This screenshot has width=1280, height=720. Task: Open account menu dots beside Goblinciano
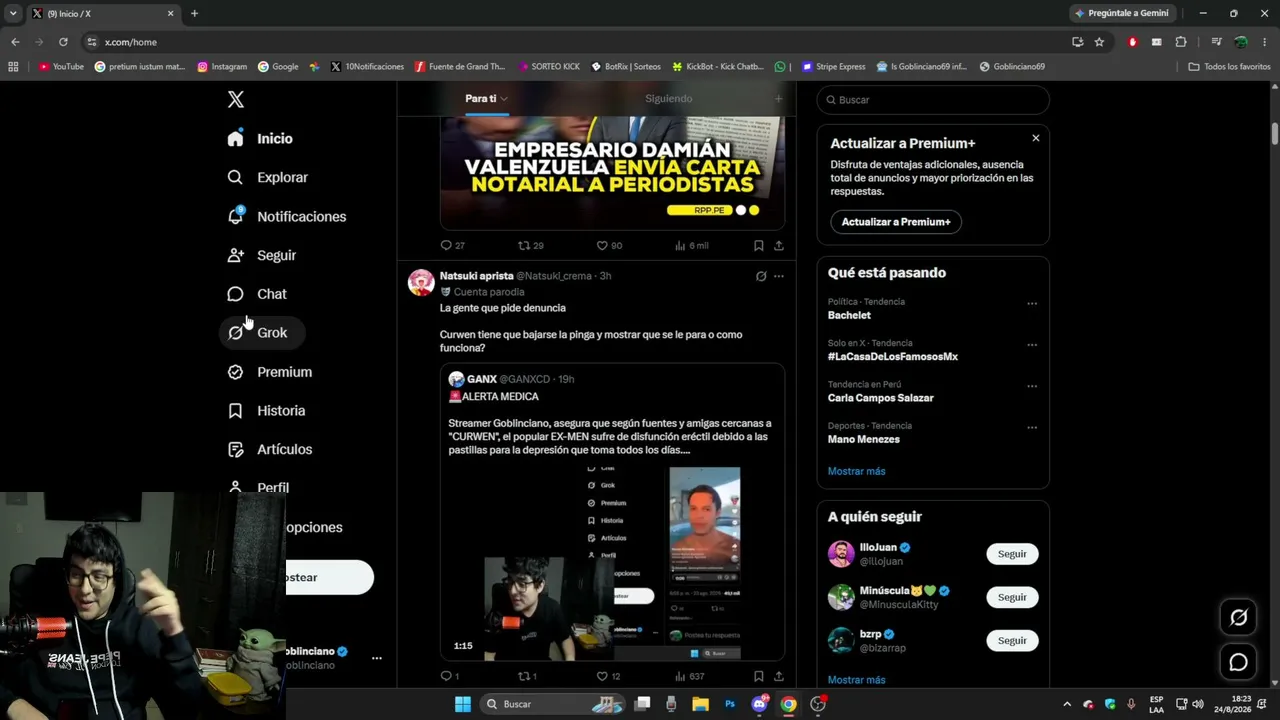pos(376,658)
